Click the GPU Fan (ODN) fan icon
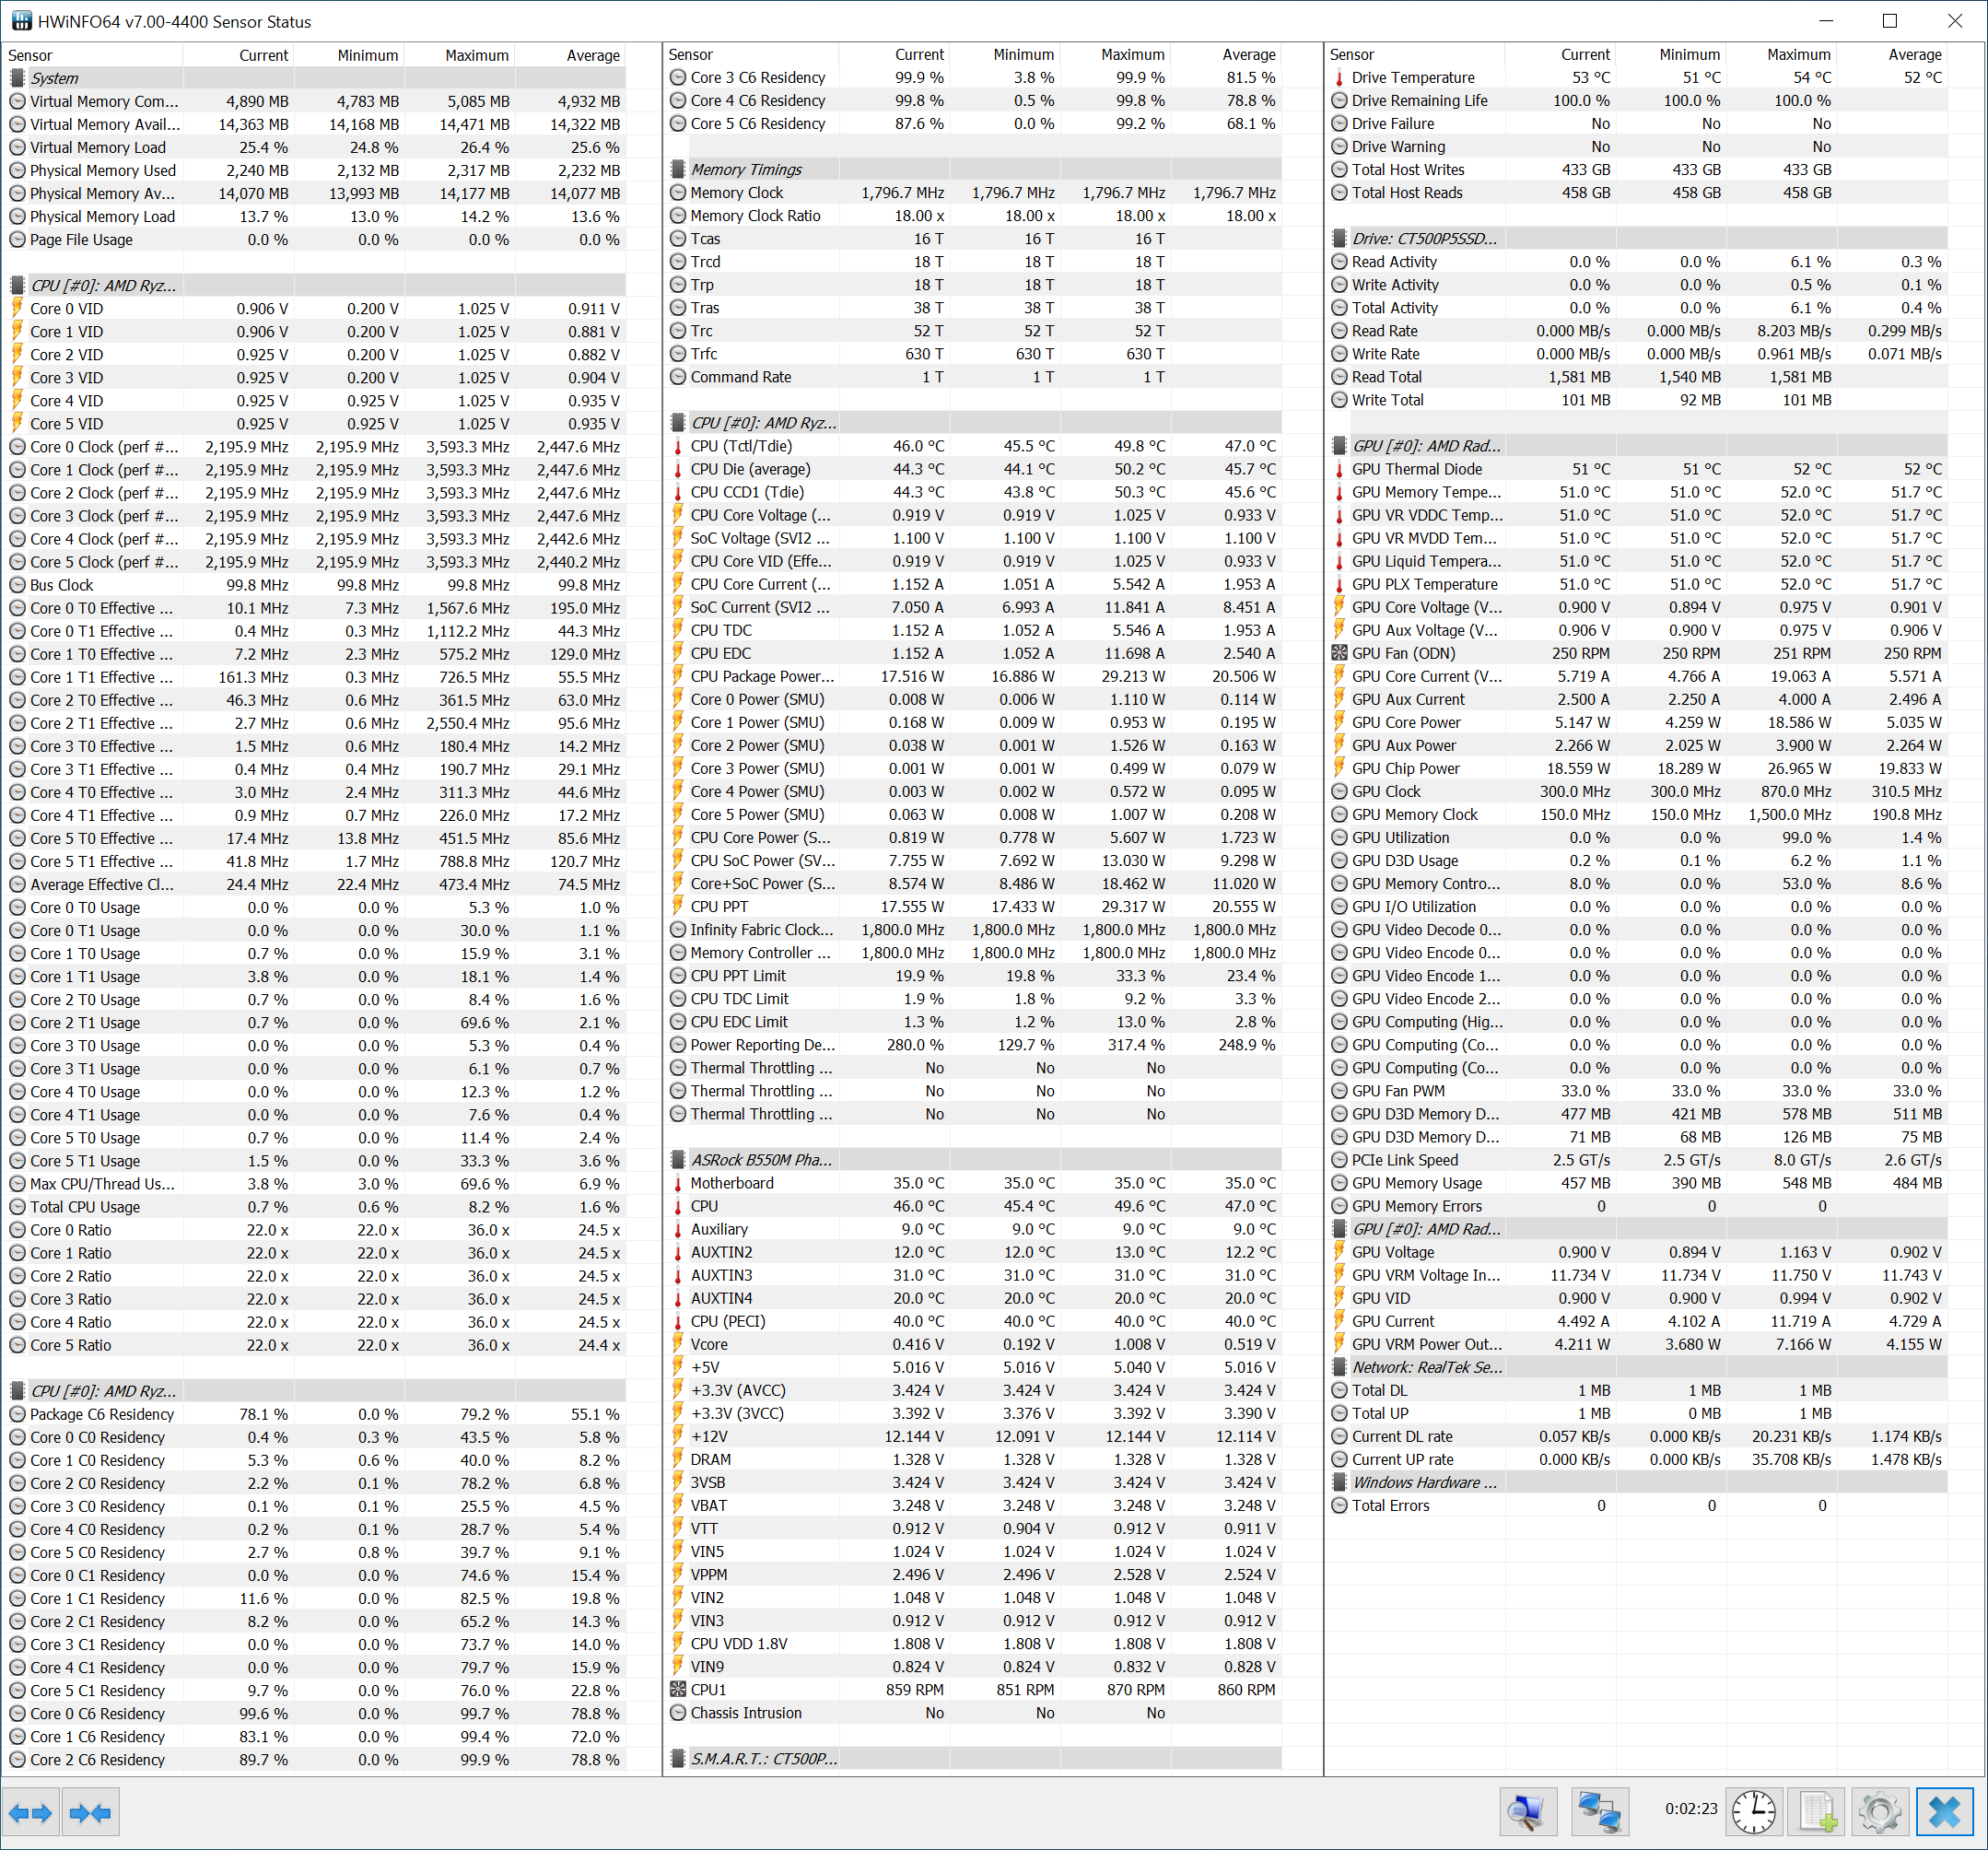The height and width of the screenshot is (1850, 1988). coord(1339,653)
